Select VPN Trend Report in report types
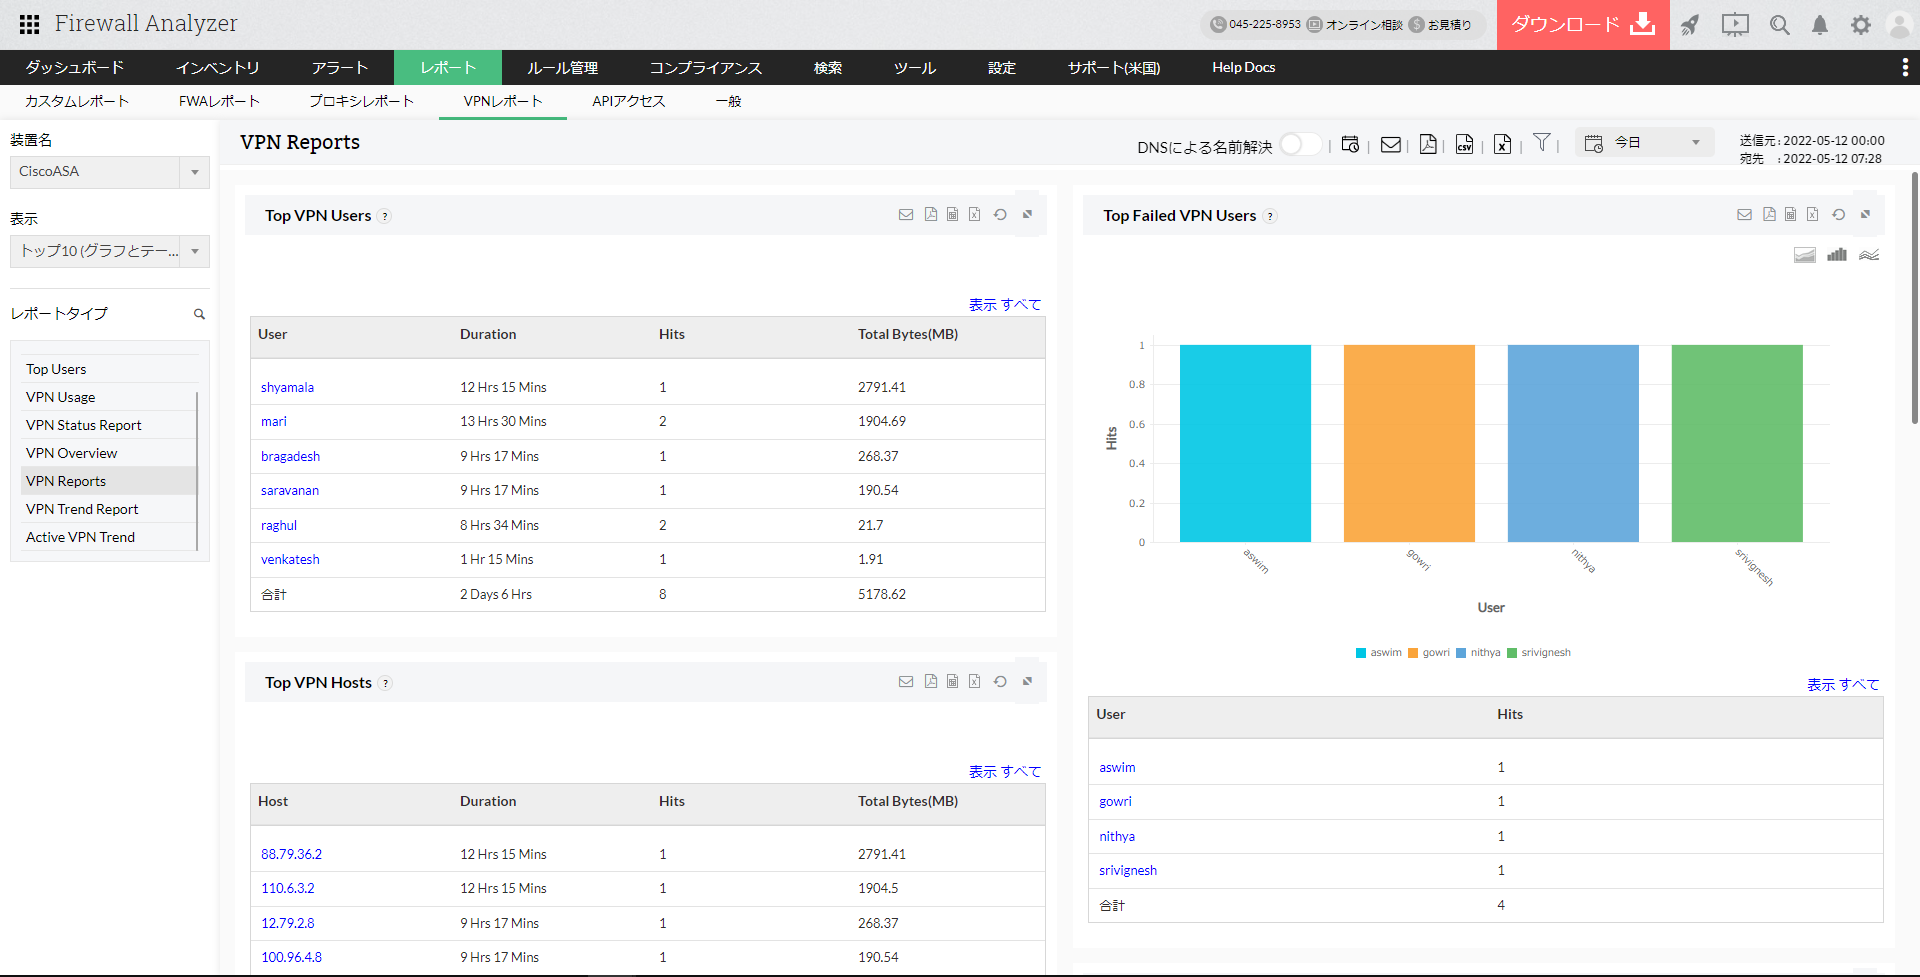 pyautogui.click(x=82, y=509)
